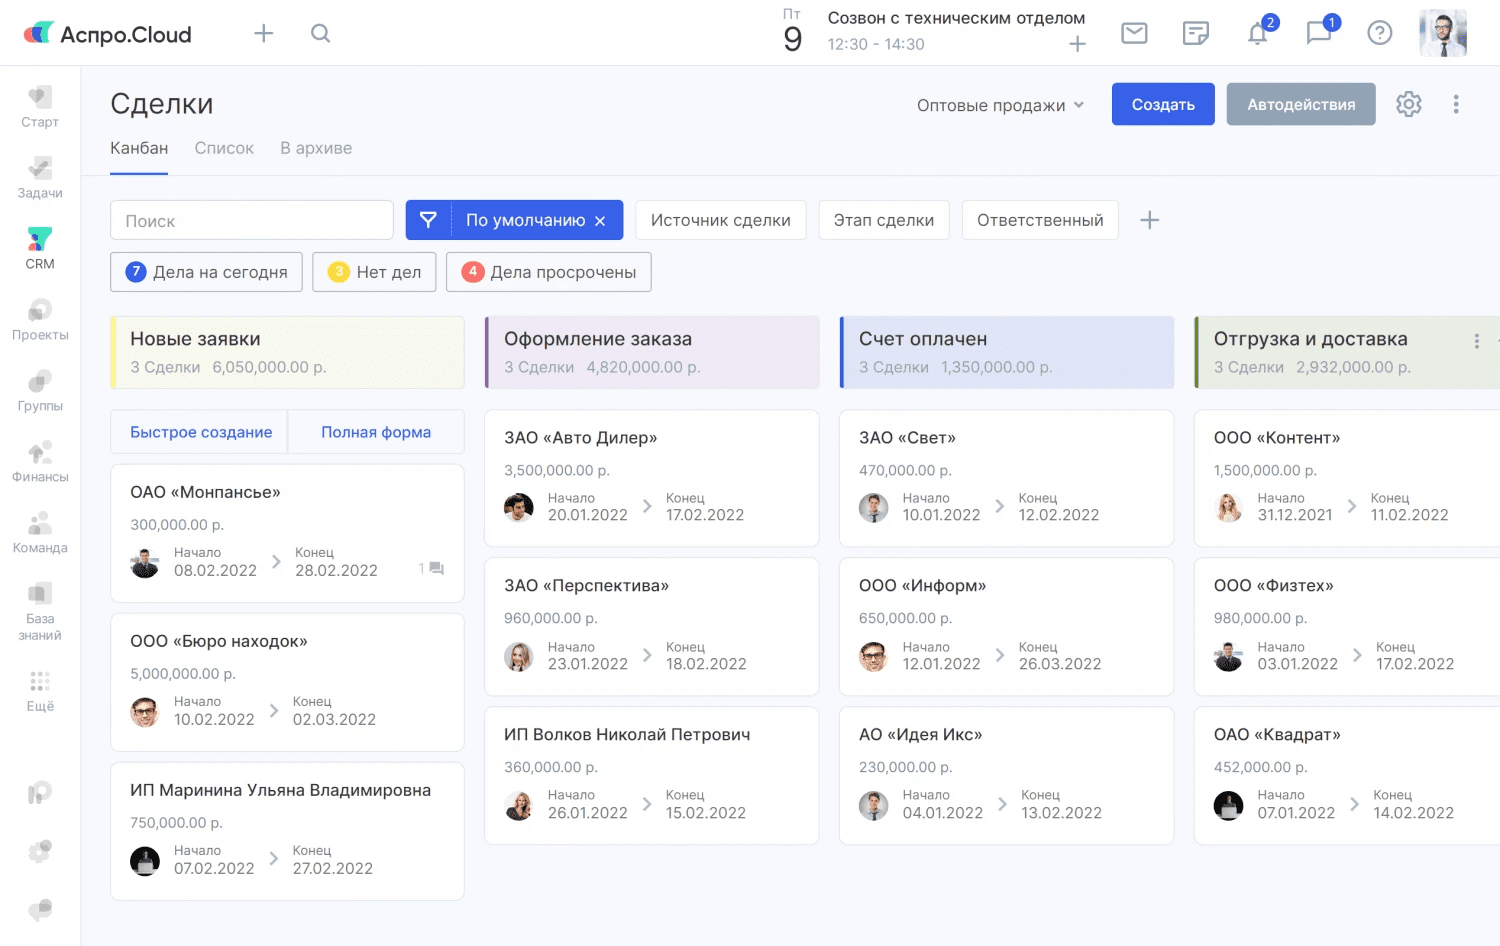Click the Создать button
The image size is (1500, 946).
click(1163, 104)
